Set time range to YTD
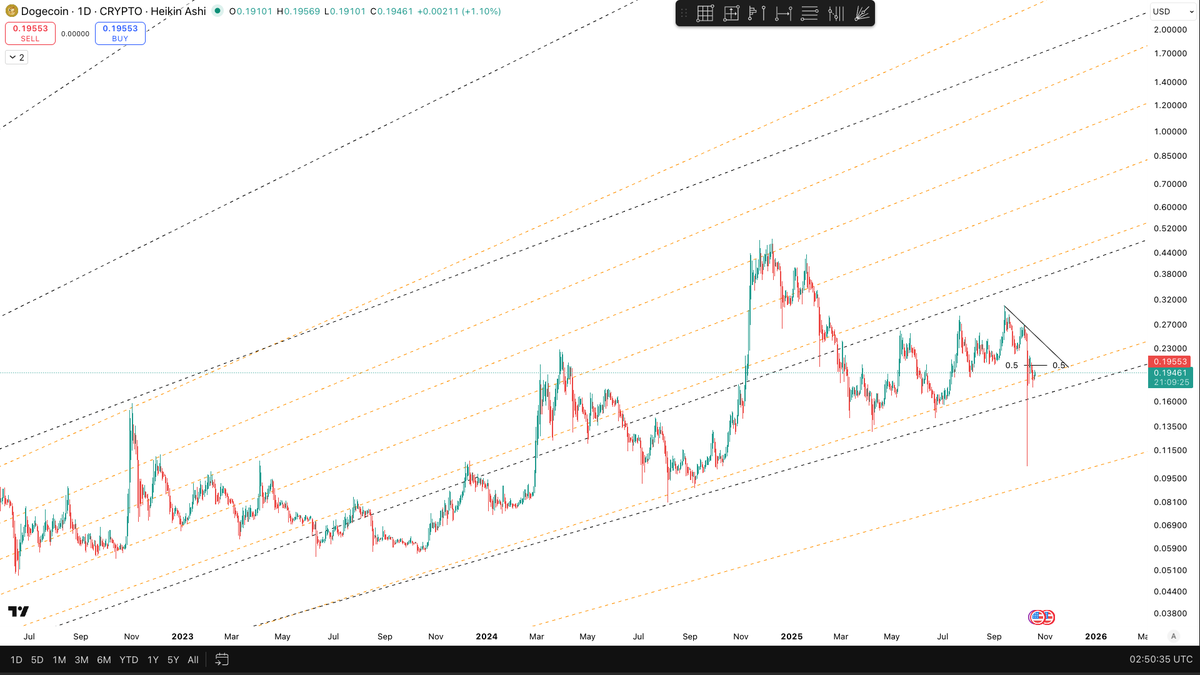The height and width of the screenshot is (675, 1200). pyautogui.click(x=129, y=660)
